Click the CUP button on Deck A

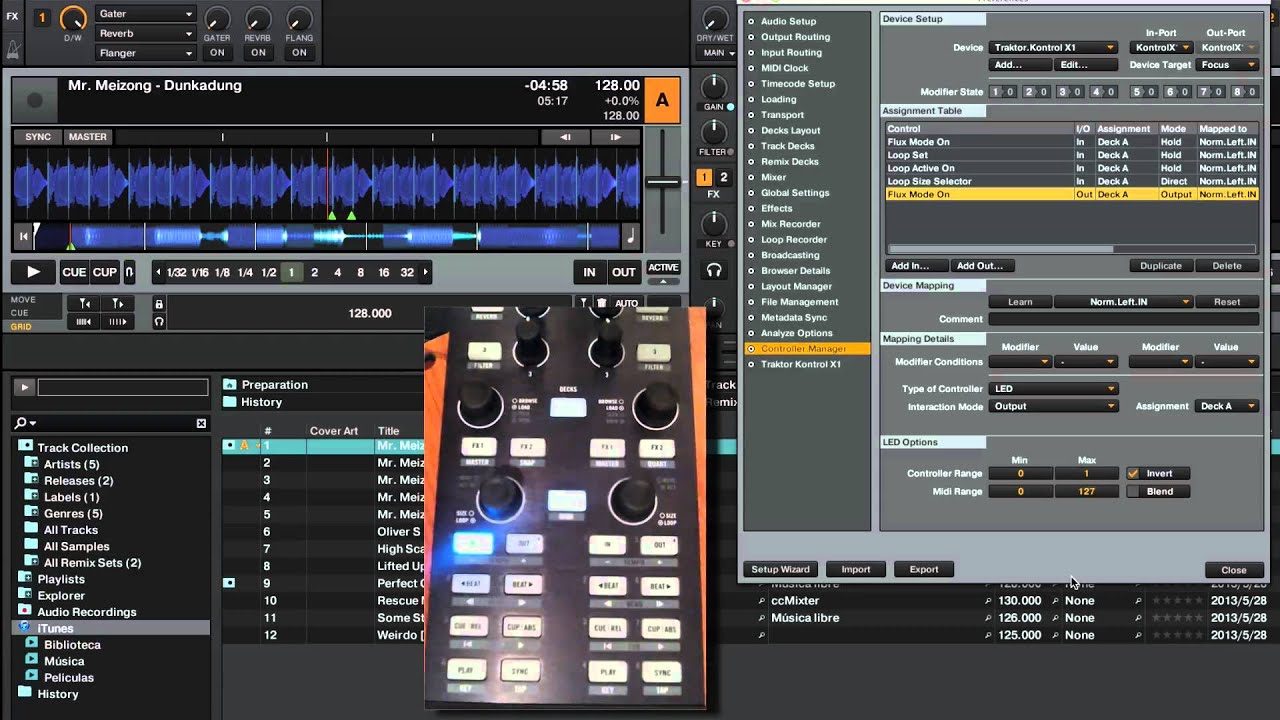pos(105,272)
